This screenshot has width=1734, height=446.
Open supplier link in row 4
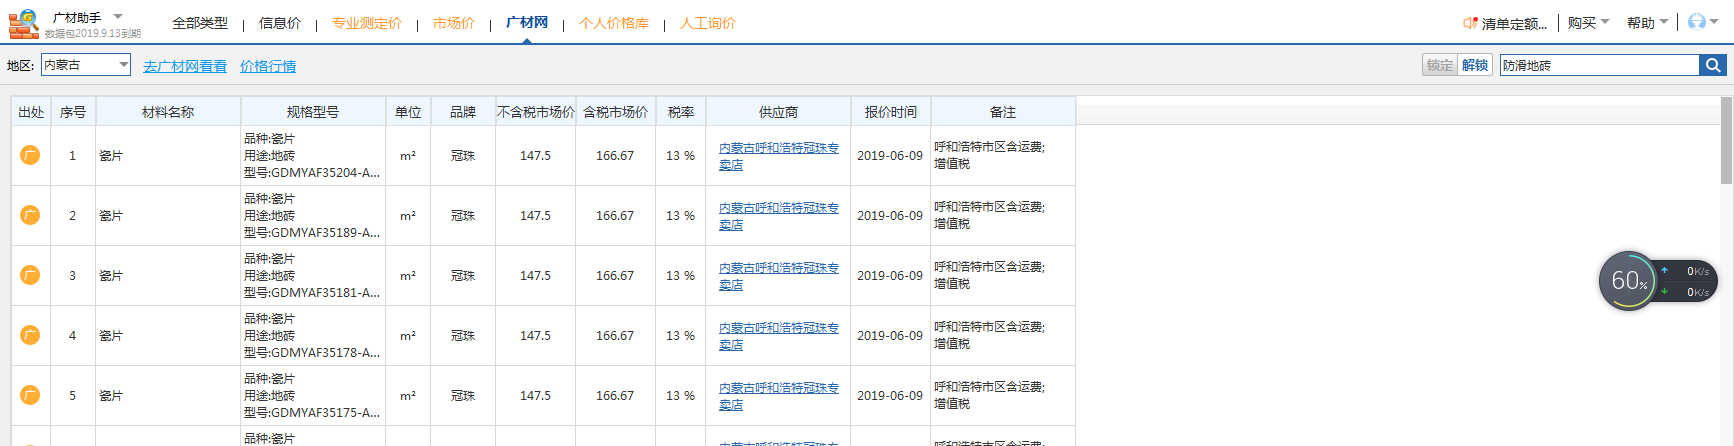coord(778,336)
